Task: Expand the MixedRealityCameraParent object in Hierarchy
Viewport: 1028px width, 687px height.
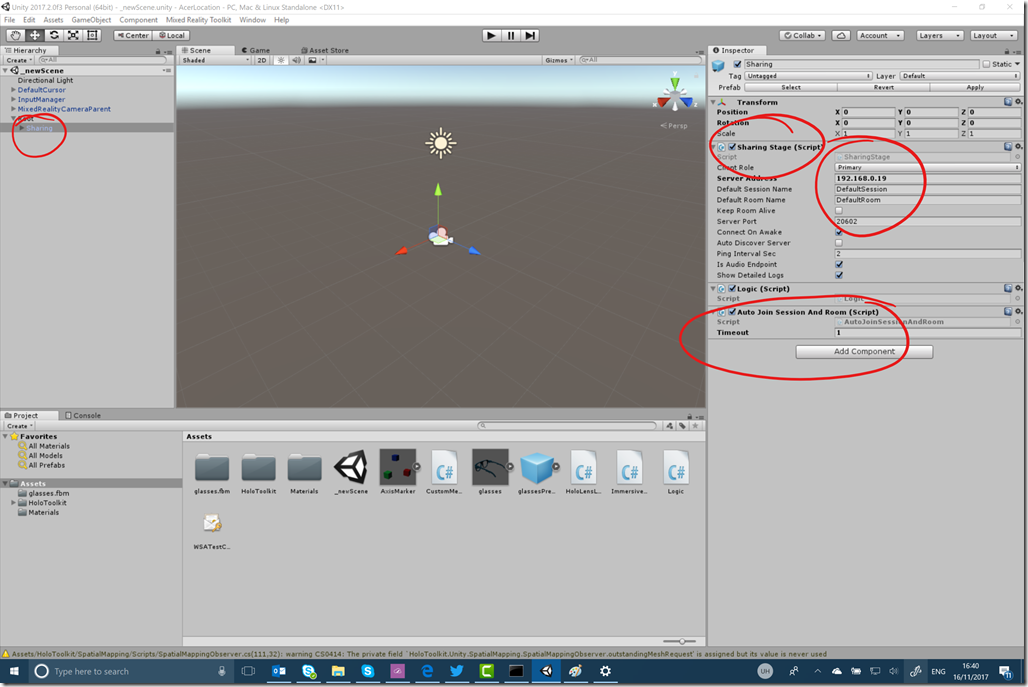Action: tap(13, 109)
